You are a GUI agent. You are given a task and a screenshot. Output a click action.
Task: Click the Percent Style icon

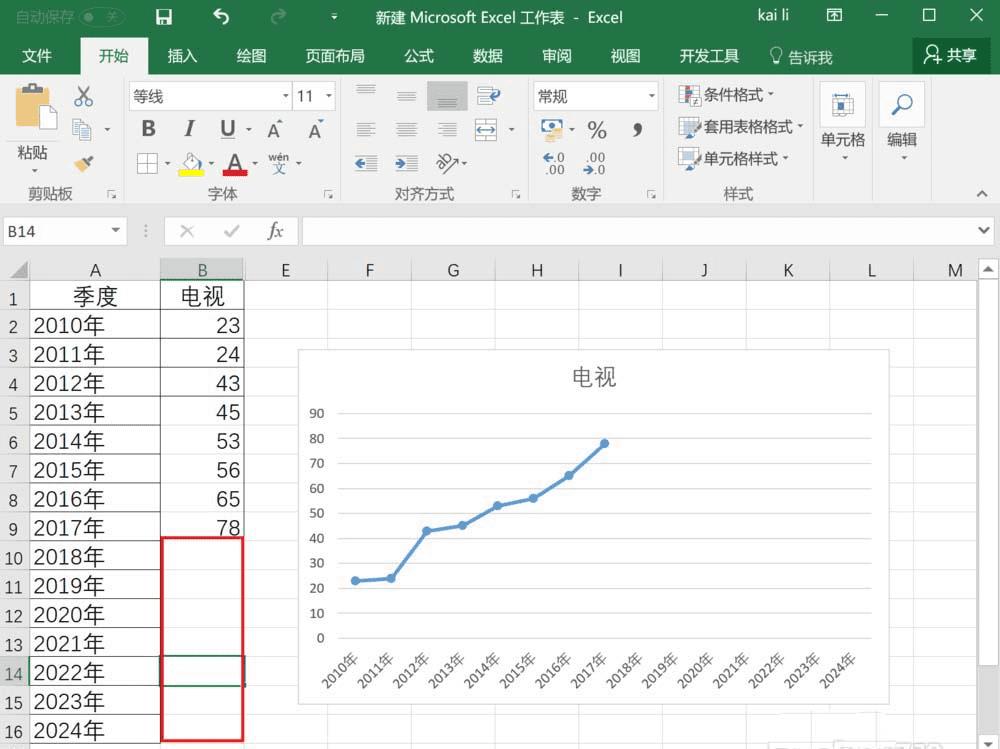tap(597, 130)
